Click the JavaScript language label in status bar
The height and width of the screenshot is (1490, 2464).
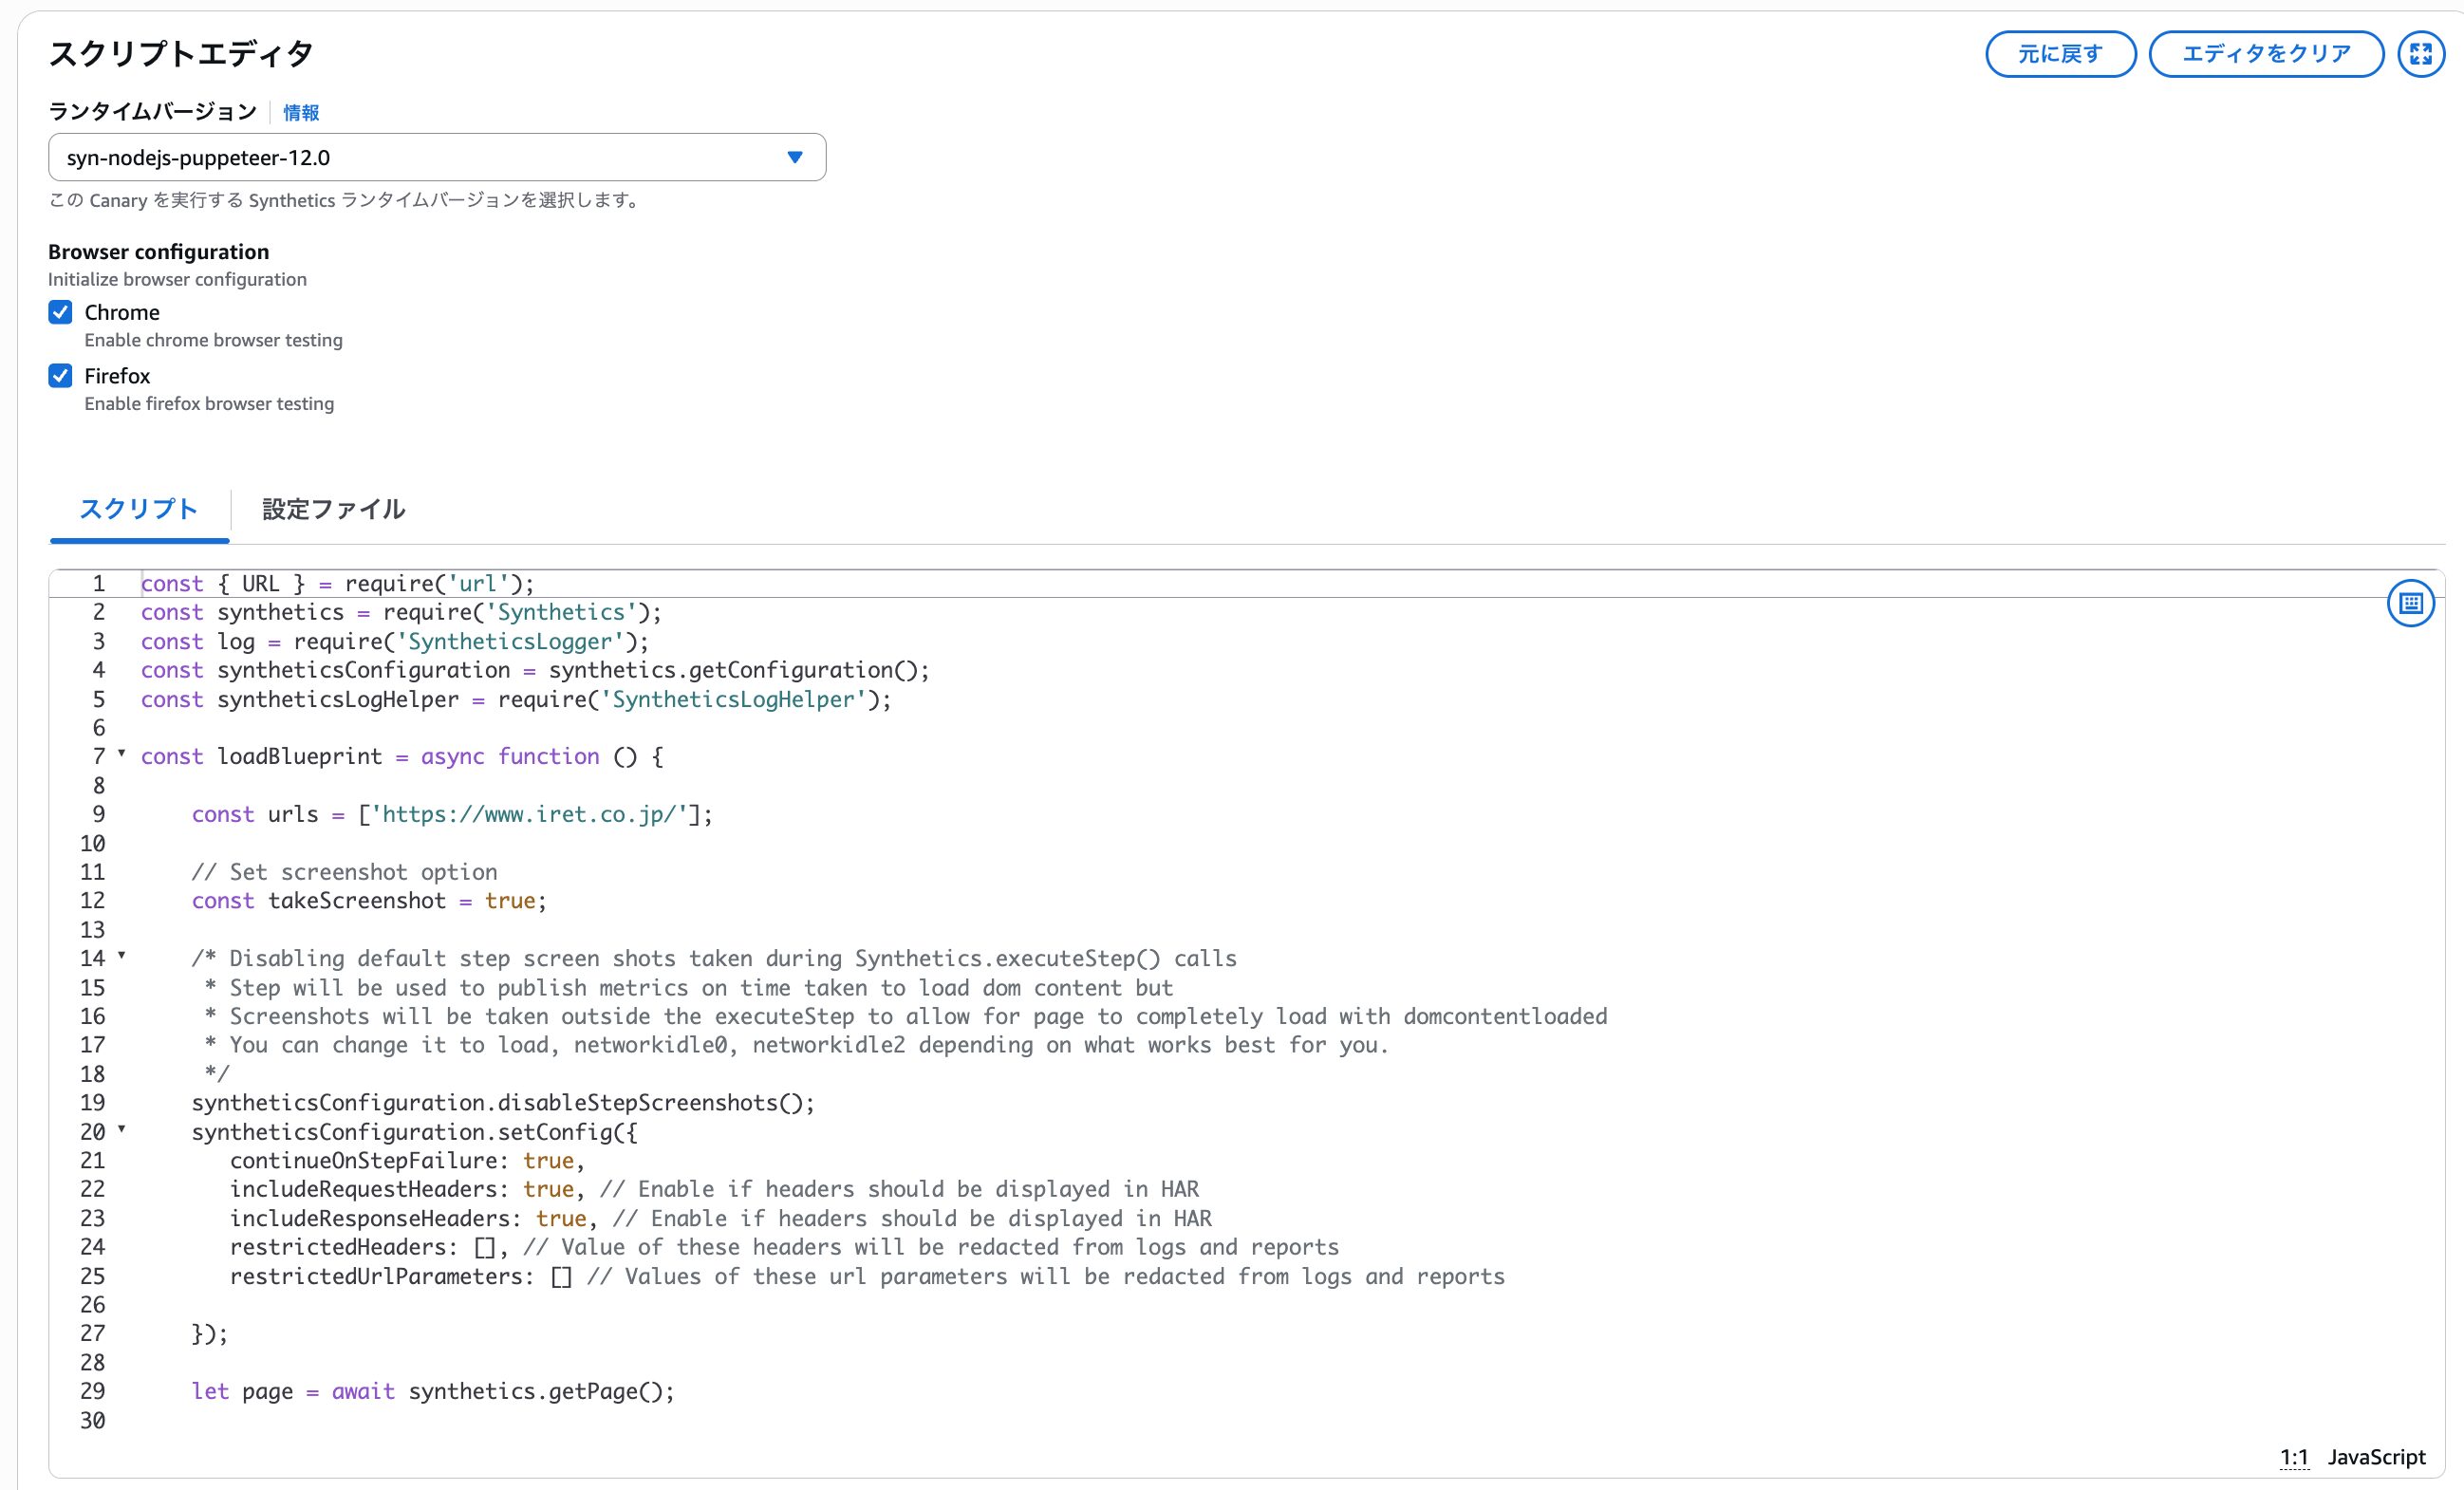(x=2376, y=1457)
